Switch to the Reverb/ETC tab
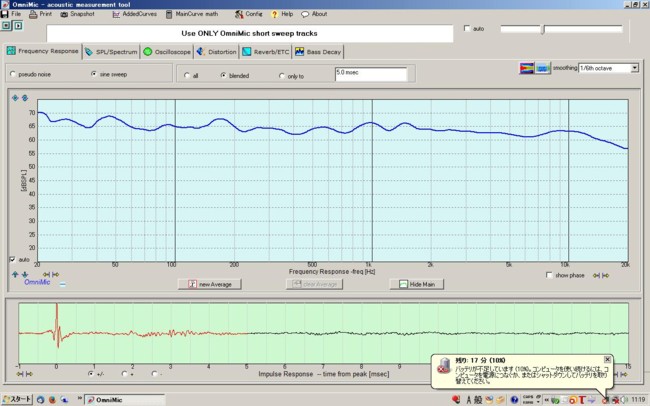 [266, 52]
